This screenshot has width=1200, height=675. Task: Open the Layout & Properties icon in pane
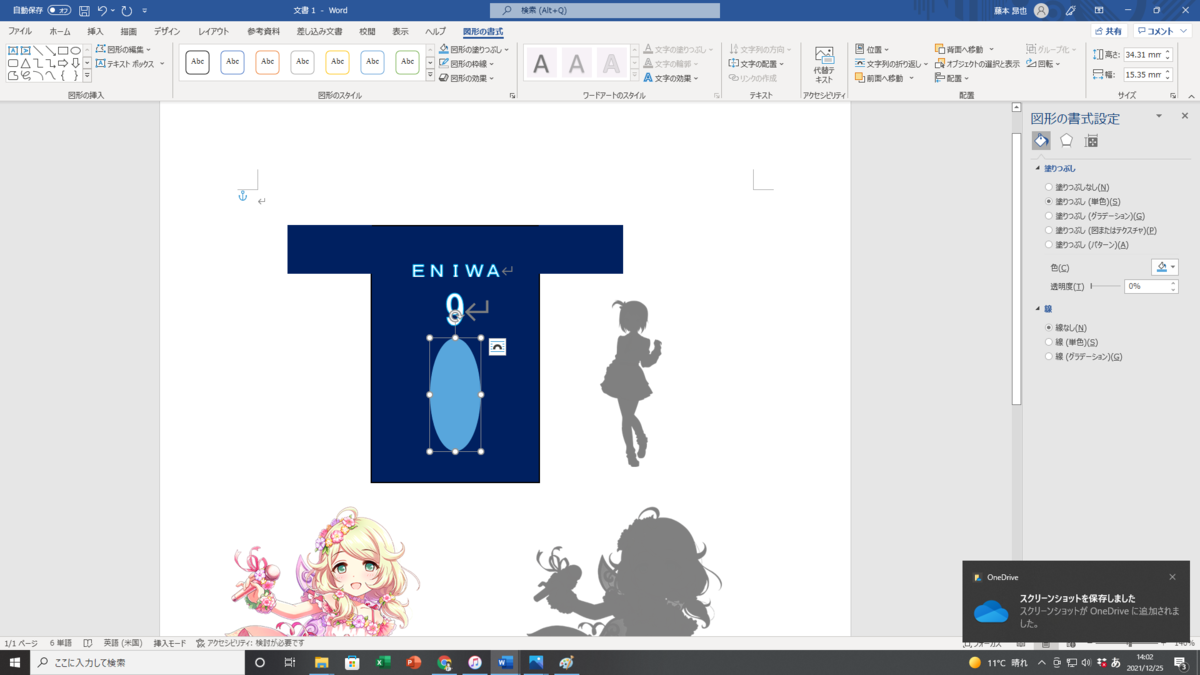(x=1092, y=141)
